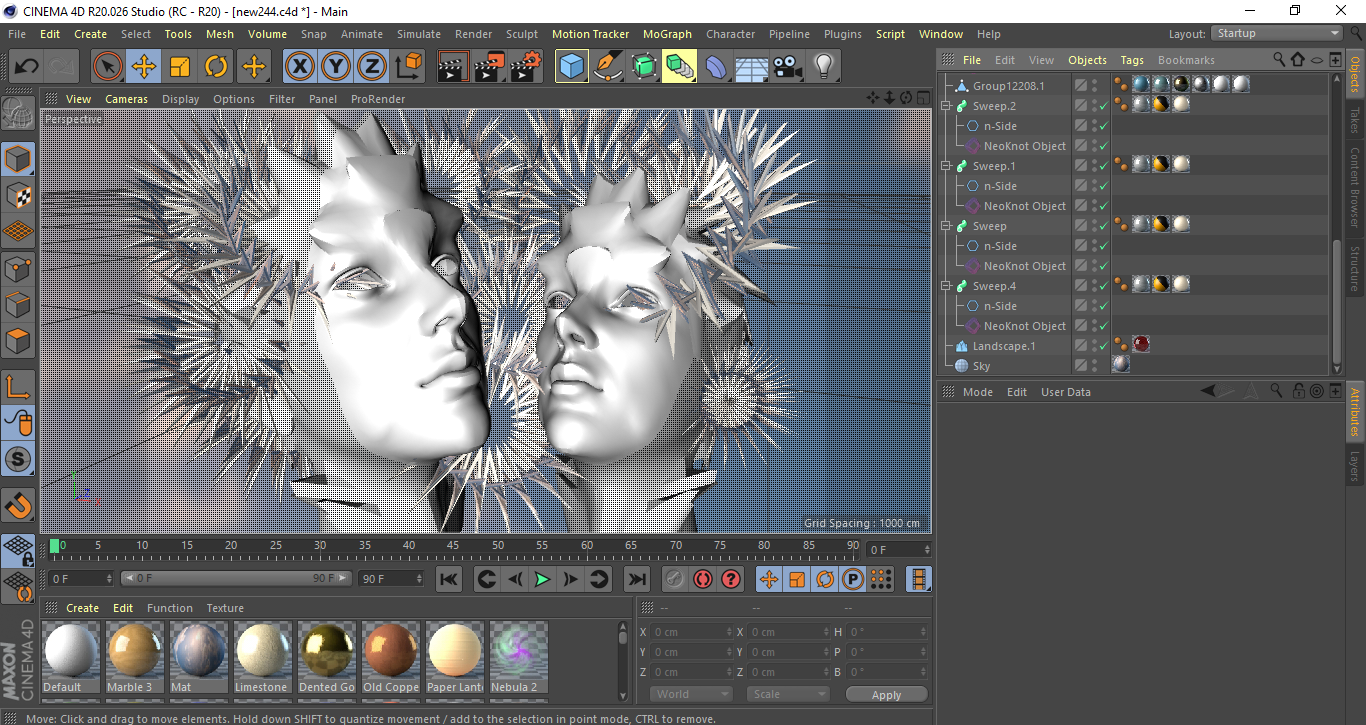1366x725 pixels.
Task: Collapse the Sweep.2 object tree
Action: [x=945, y=106]
